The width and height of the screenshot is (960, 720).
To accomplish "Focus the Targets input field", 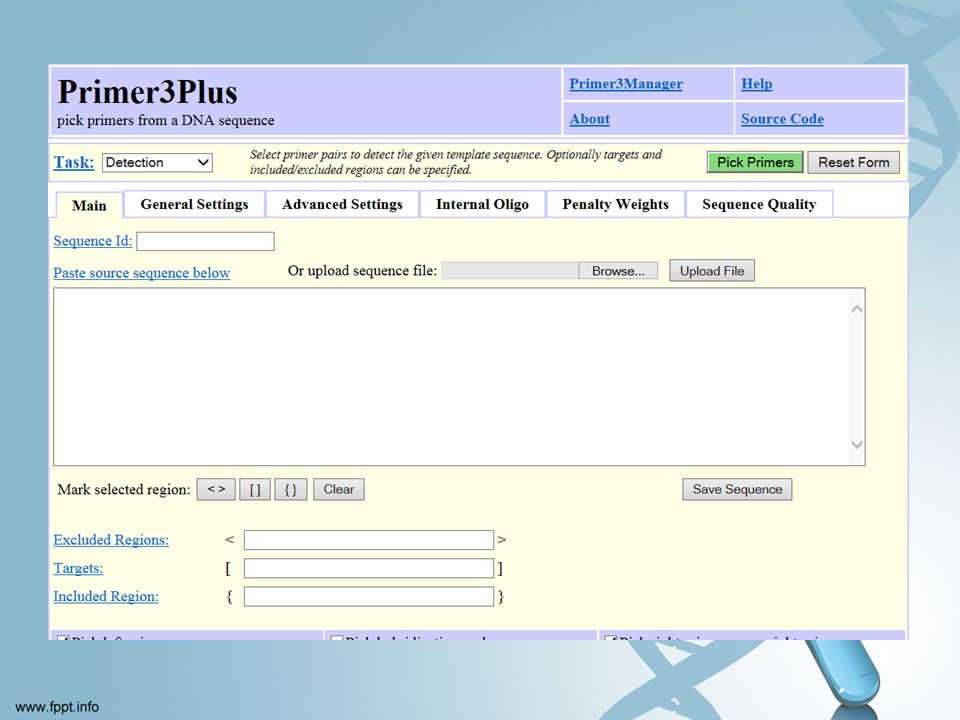I will tap(369, 568).
